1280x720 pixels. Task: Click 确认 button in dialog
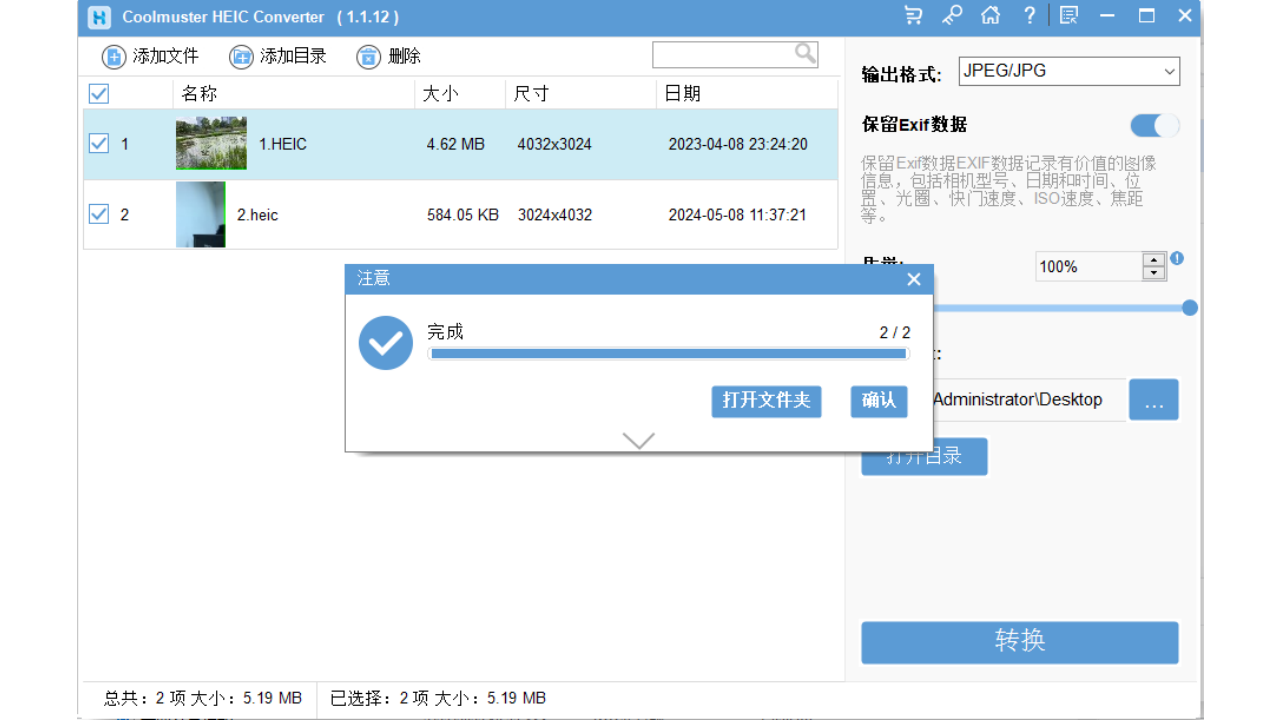pos(879,401)
